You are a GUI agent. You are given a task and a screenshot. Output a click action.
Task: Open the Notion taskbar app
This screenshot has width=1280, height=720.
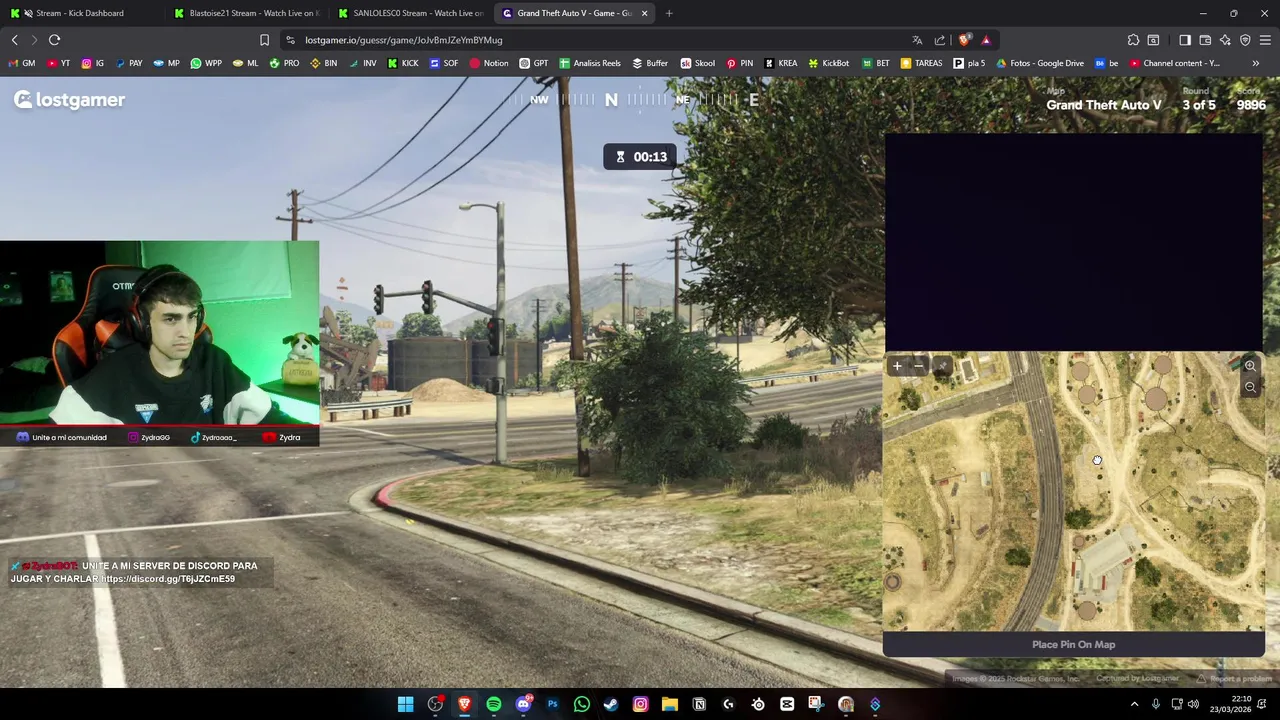click(x=699, y=704)
